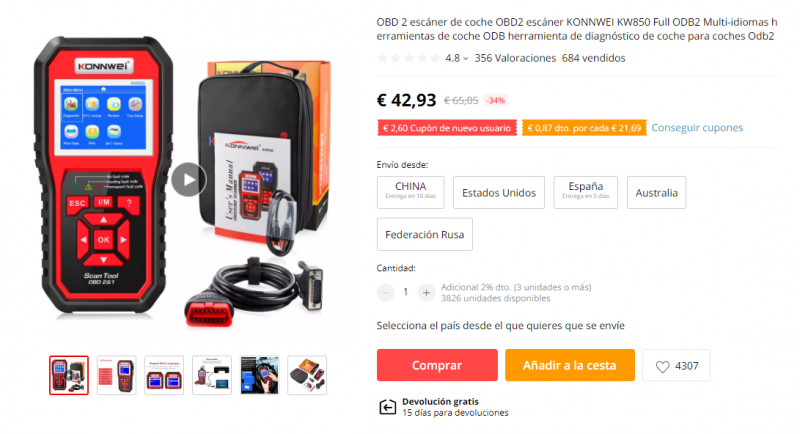The image size is (800, 434).
Task: Click the Comprar button
Action: coord(437,365)
